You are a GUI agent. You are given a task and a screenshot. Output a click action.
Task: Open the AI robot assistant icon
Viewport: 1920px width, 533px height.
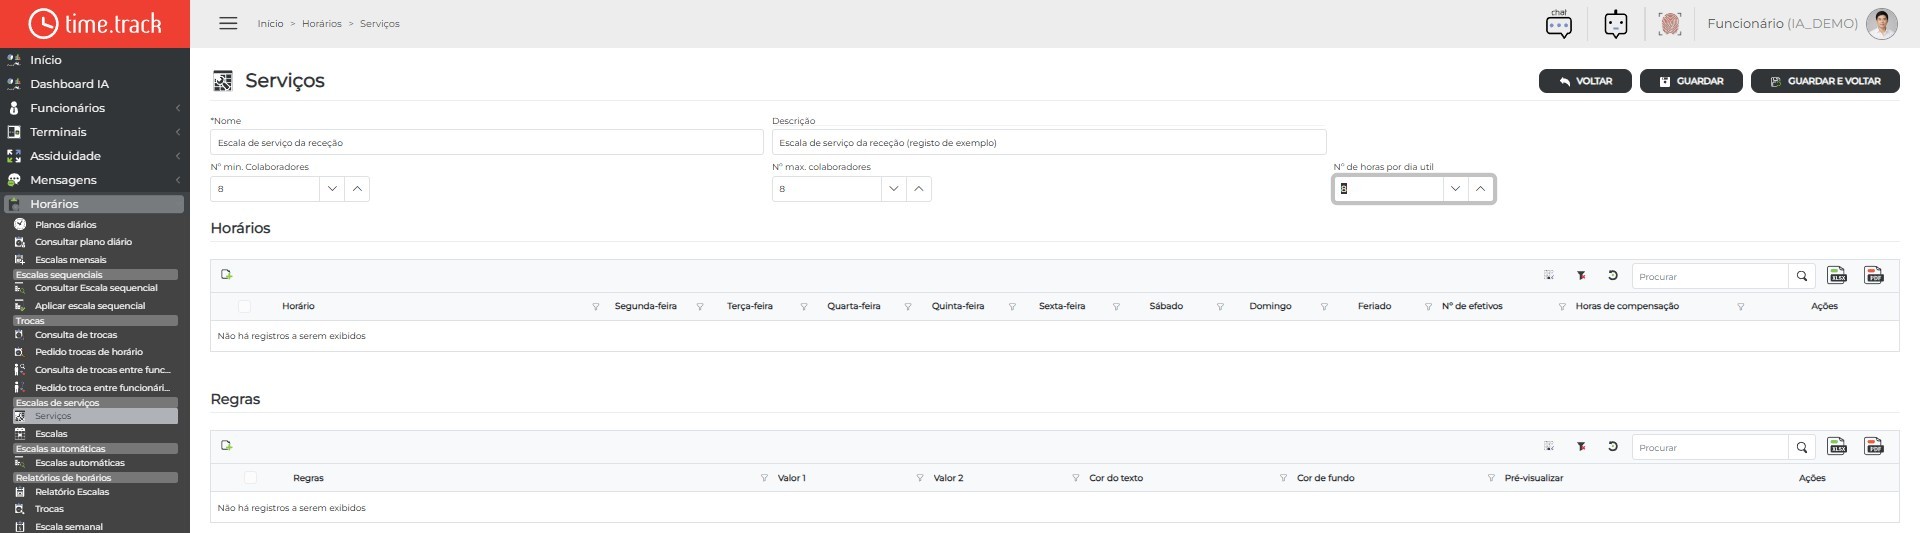tap(1616, 23)
